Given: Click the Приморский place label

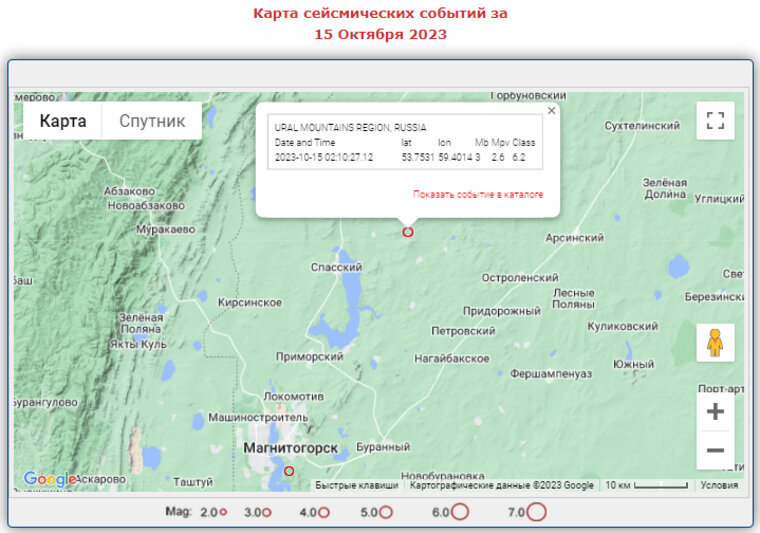Looking at the screenshot, I should [310, 357].
